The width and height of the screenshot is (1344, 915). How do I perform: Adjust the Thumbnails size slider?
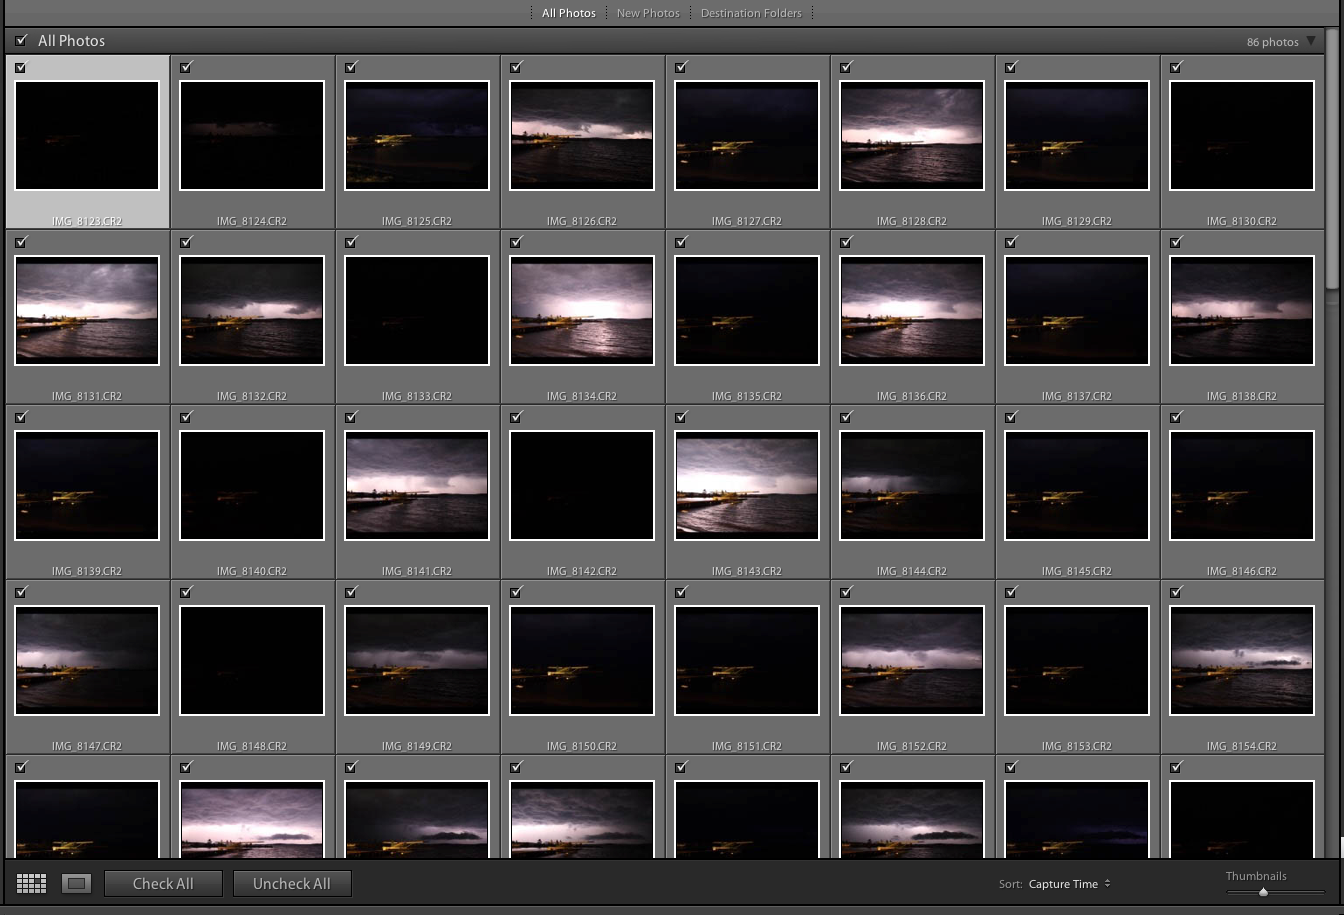point(1263,891)
